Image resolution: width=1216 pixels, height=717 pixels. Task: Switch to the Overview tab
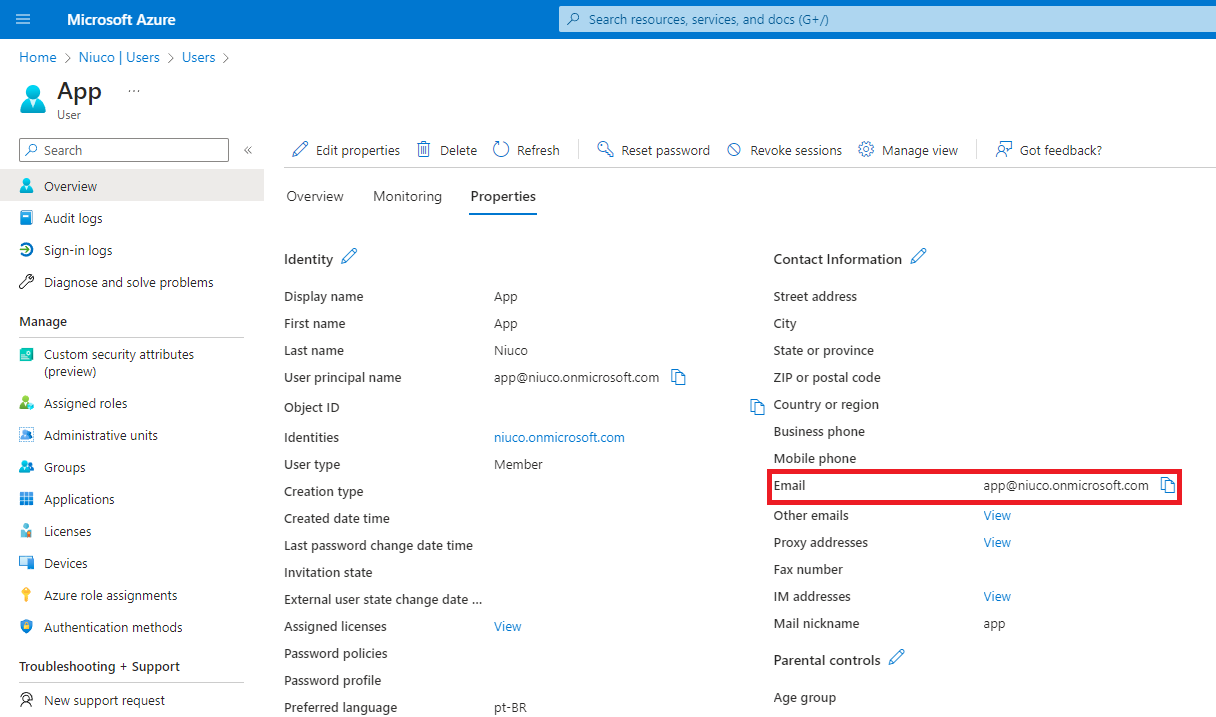click(x=315, y=196)
